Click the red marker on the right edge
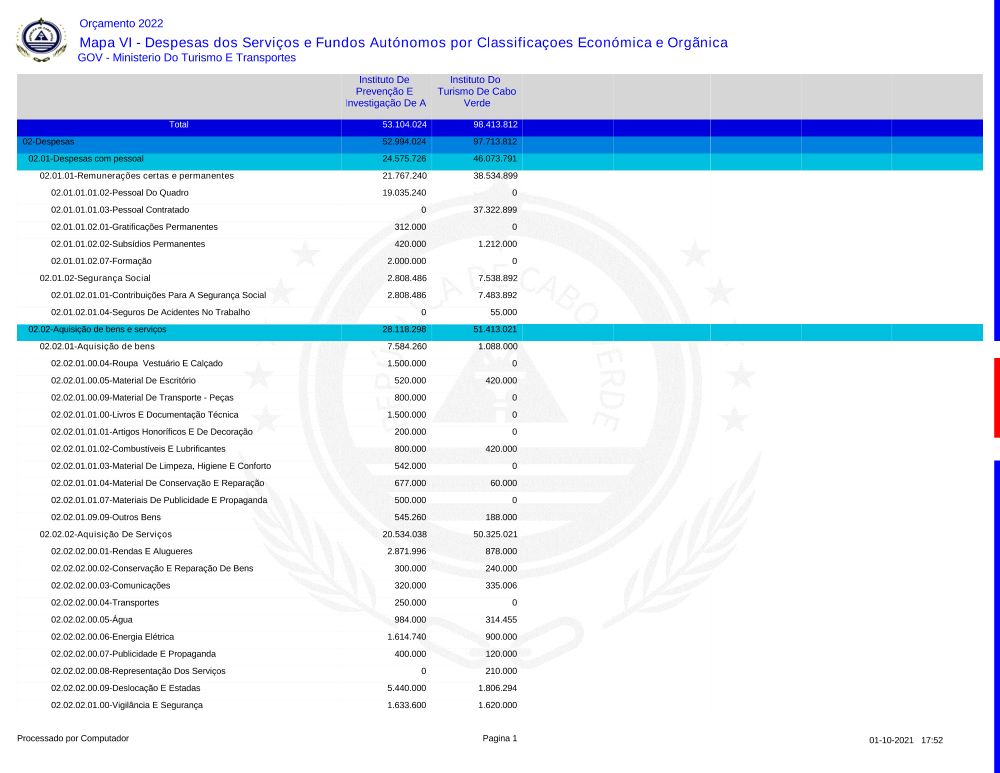This screenshot has width=1000, height=773. 996,397
